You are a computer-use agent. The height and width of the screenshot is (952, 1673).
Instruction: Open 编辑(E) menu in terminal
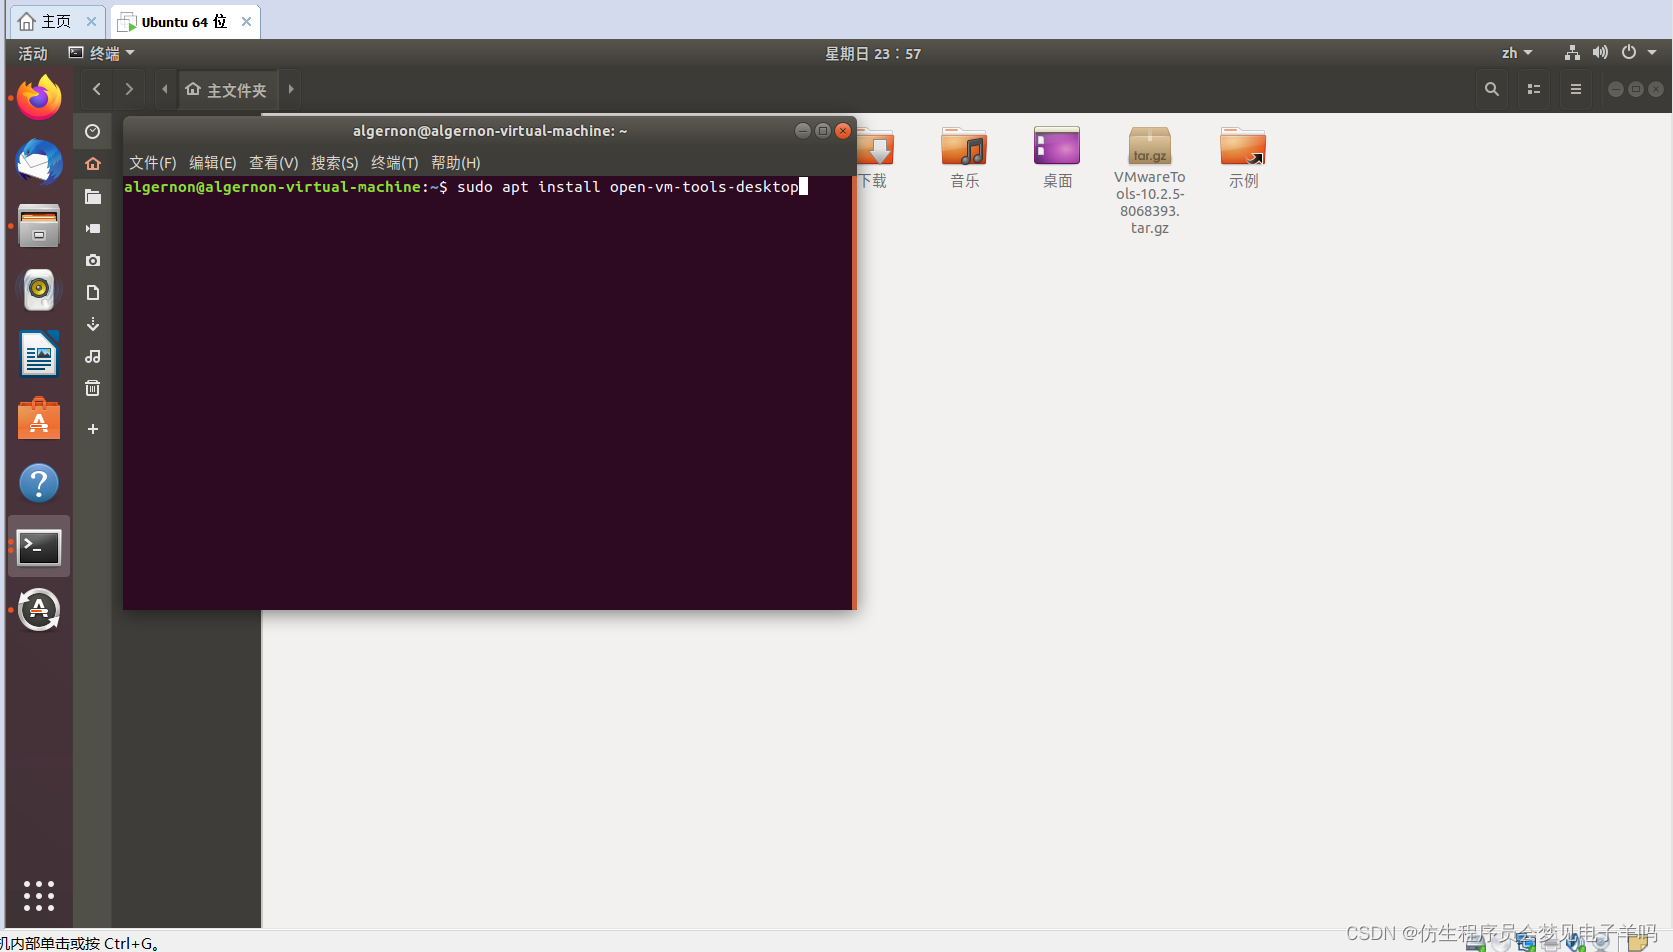point(213,163)
